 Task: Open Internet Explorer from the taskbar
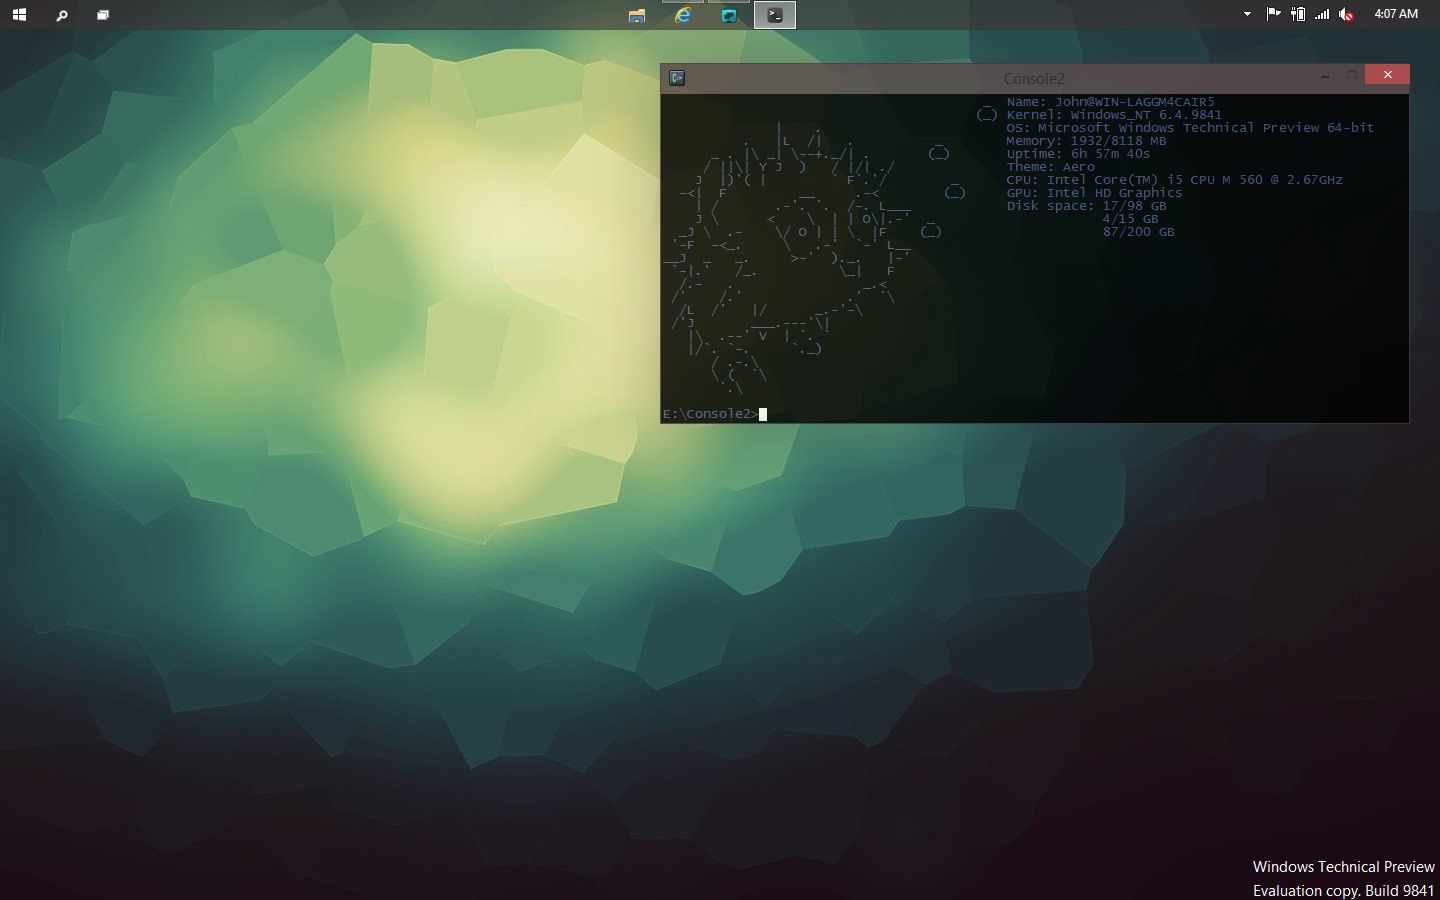pos(682,15)
